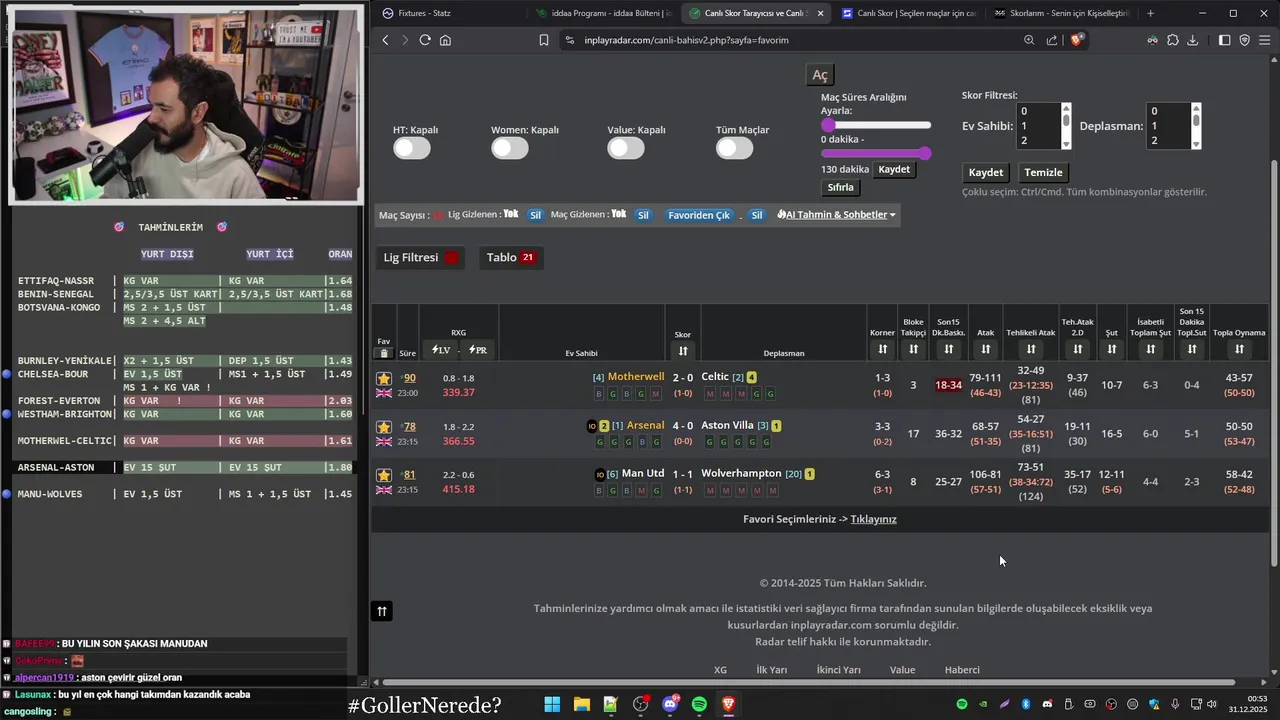Open Discord from the taskbar
The image size is (1280, 720).
point(670,704)
